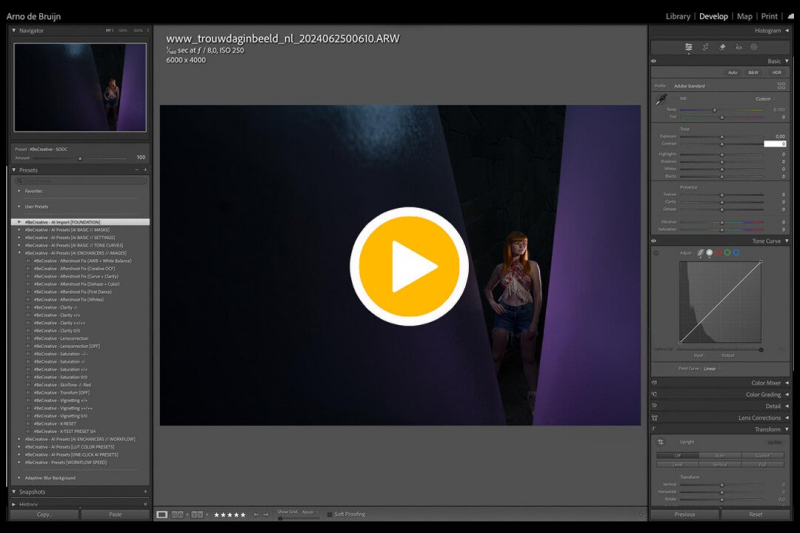
Task: Open the WB Custom dropdown
Action: (x=765, y=99)
